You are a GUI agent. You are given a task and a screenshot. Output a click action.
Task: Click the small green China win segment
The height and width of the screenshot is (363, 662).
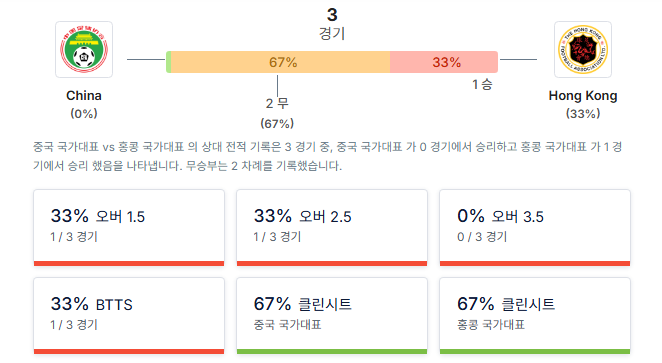click(168, 62)
